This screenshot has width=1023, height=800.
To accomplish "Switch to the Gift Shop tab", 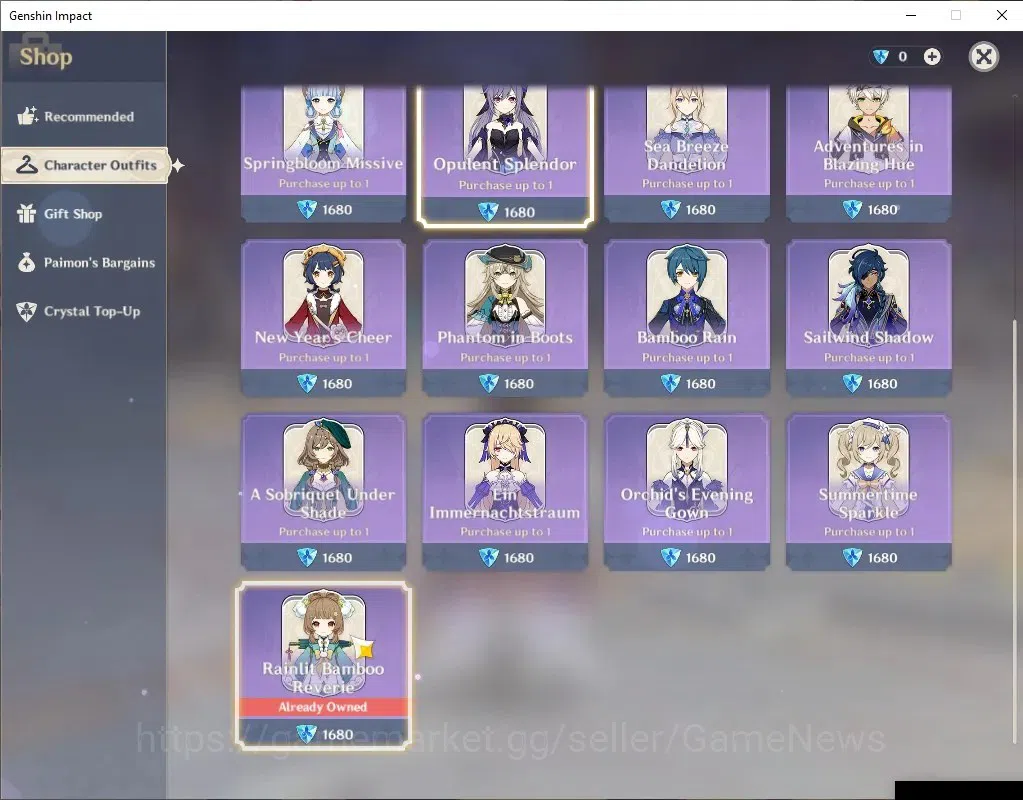I will tap(84, 214).
